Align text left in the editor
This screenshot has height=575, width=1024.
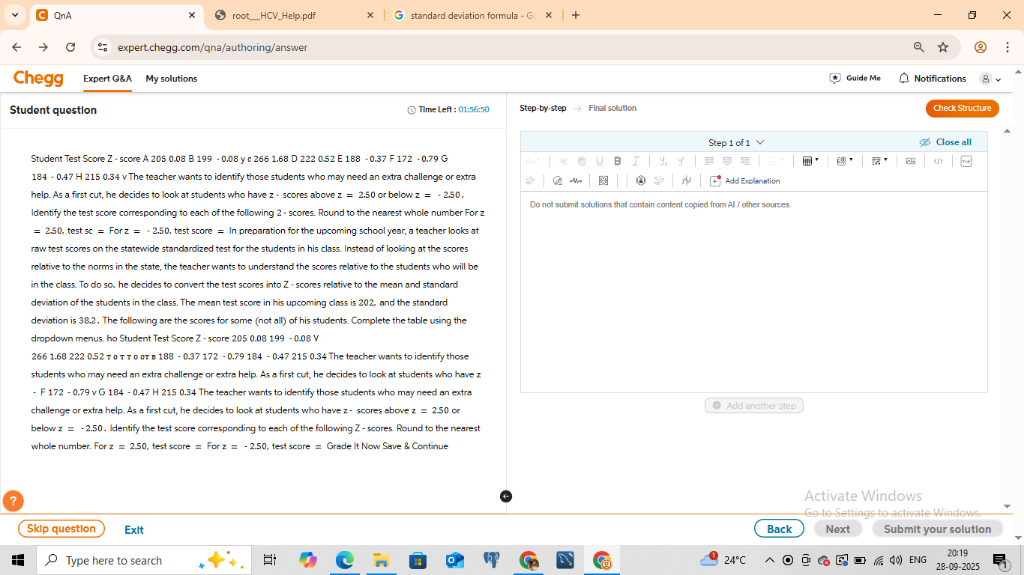point(709,161)
